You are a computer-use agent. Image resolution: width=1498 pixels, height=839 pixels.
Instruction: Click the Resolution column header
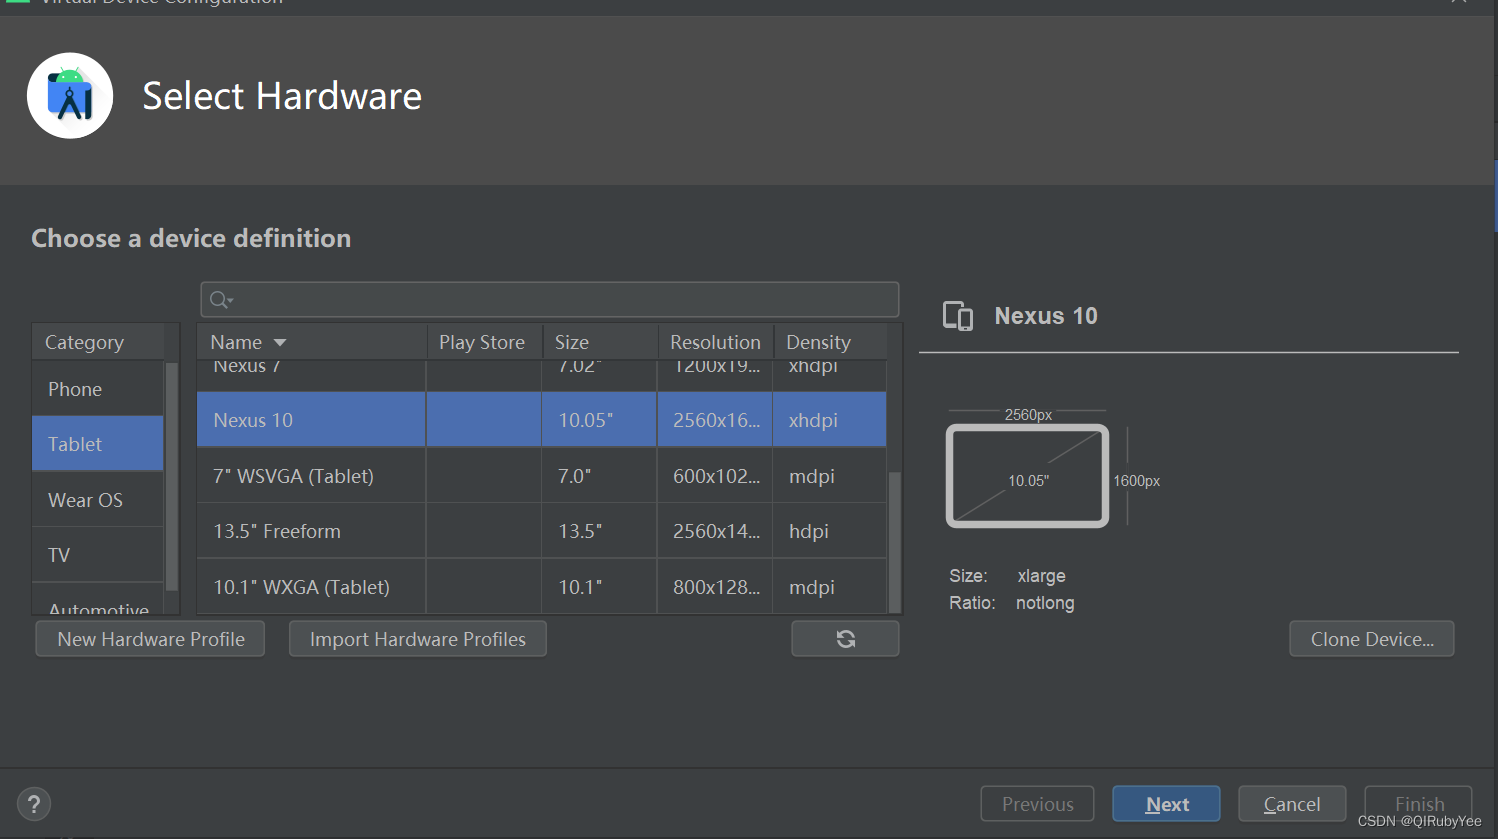[x=716, y=342]
